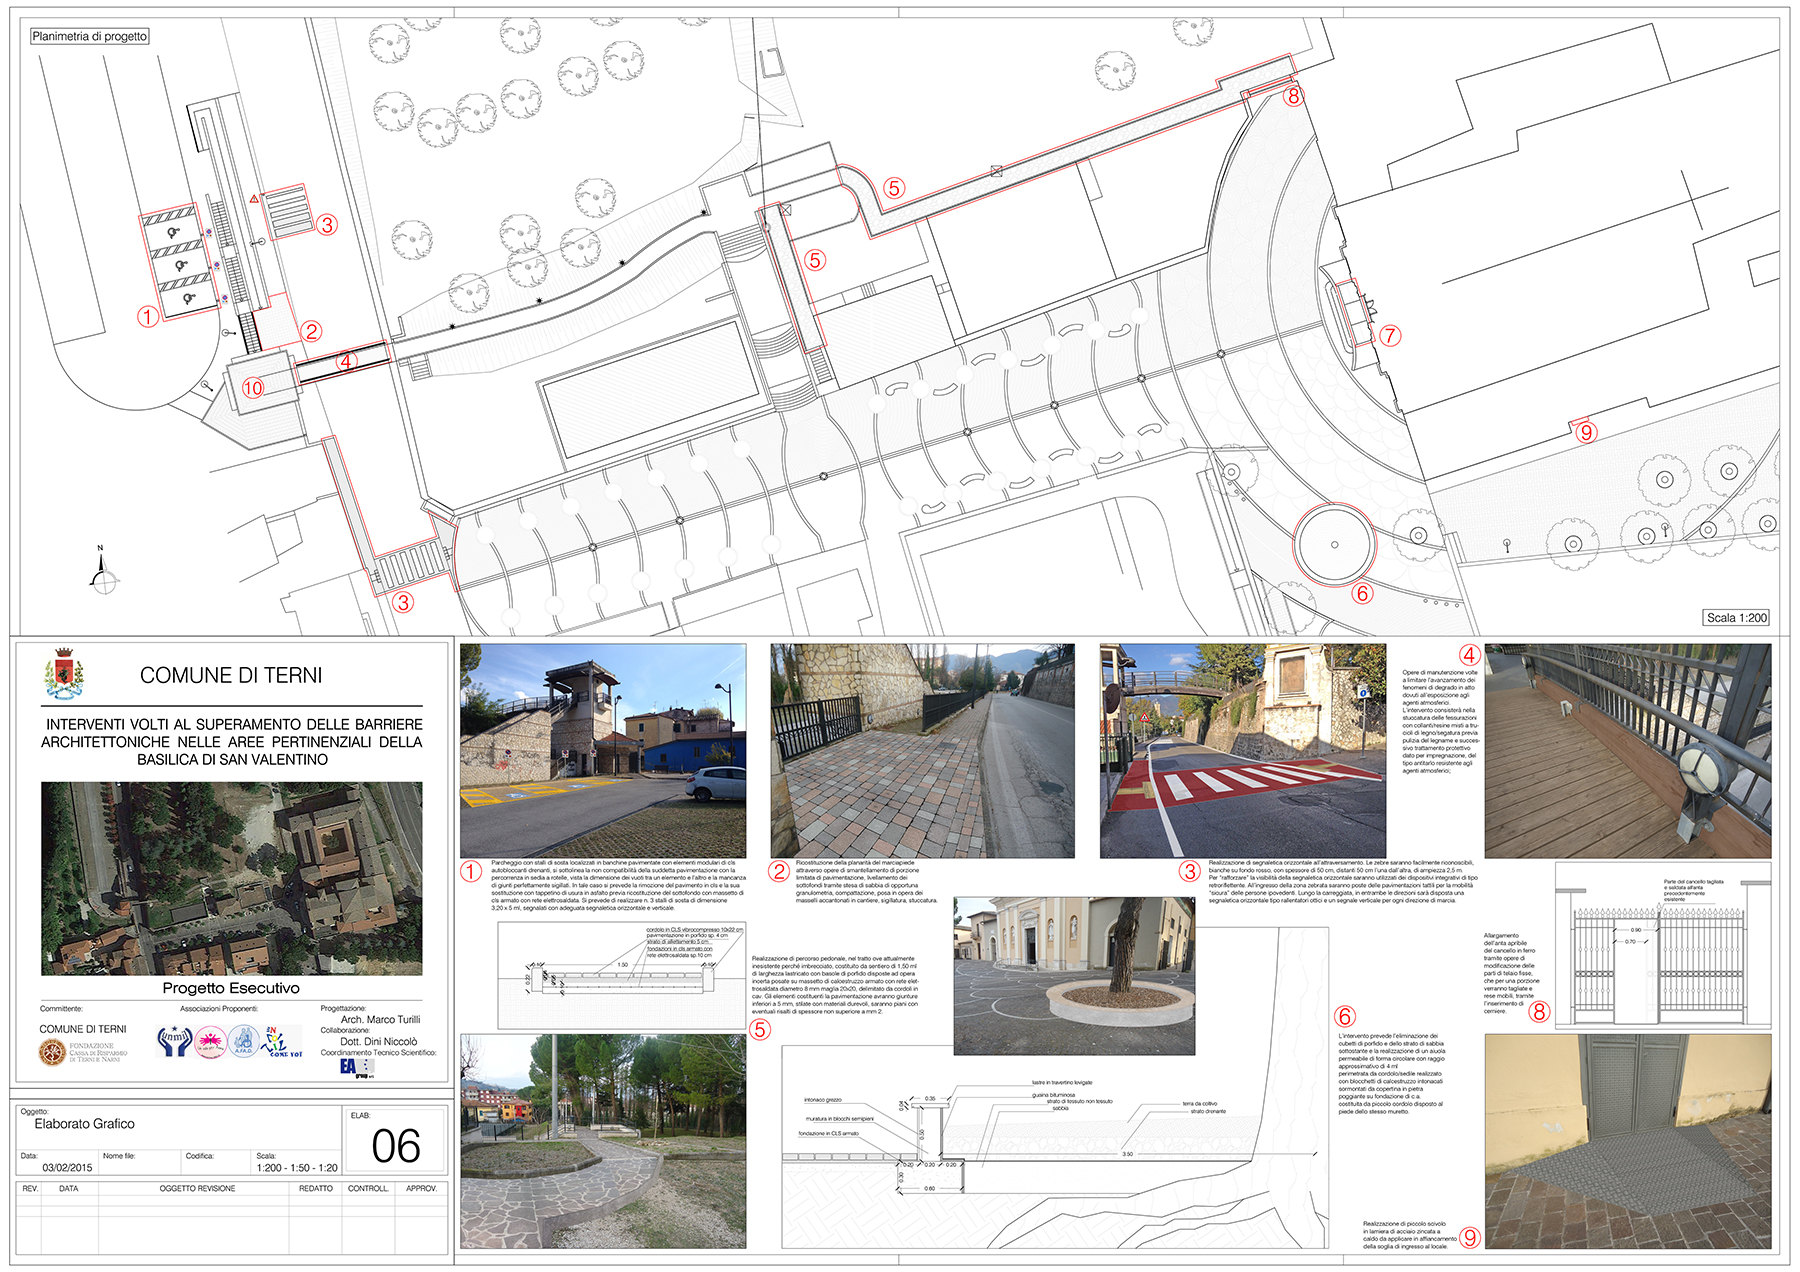
Task: Click the "Scala 1:200" scale box
Action: pos(1736,617)
